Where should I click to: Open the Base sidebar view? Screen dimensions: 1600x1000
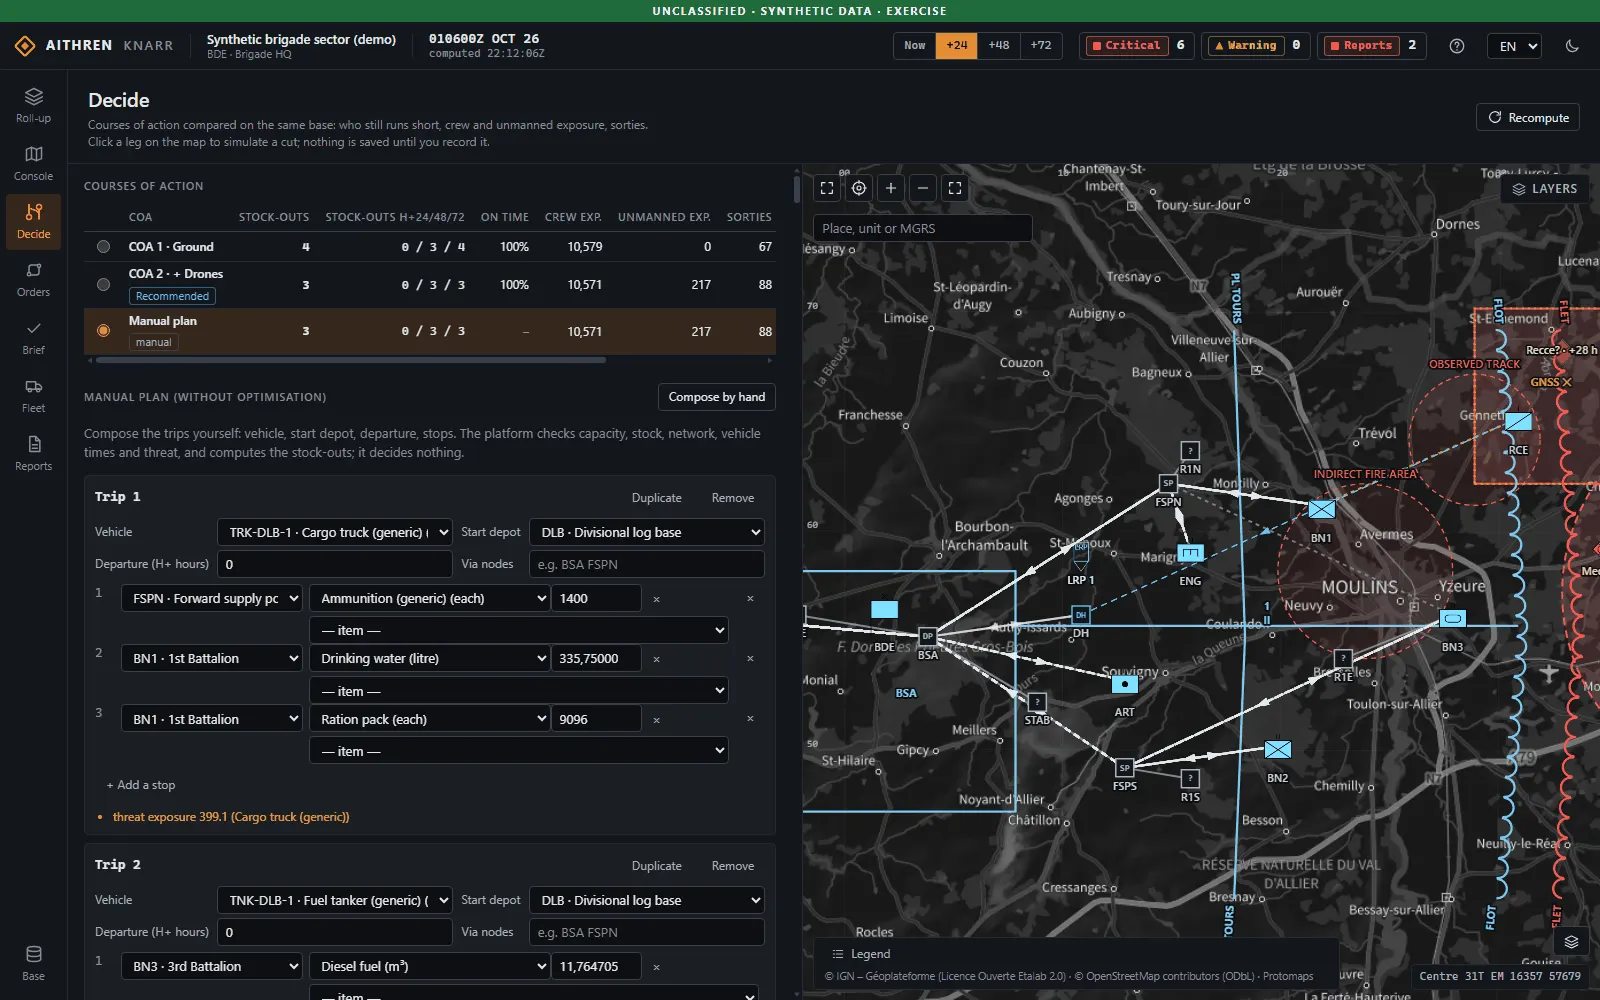coord(33,963)
